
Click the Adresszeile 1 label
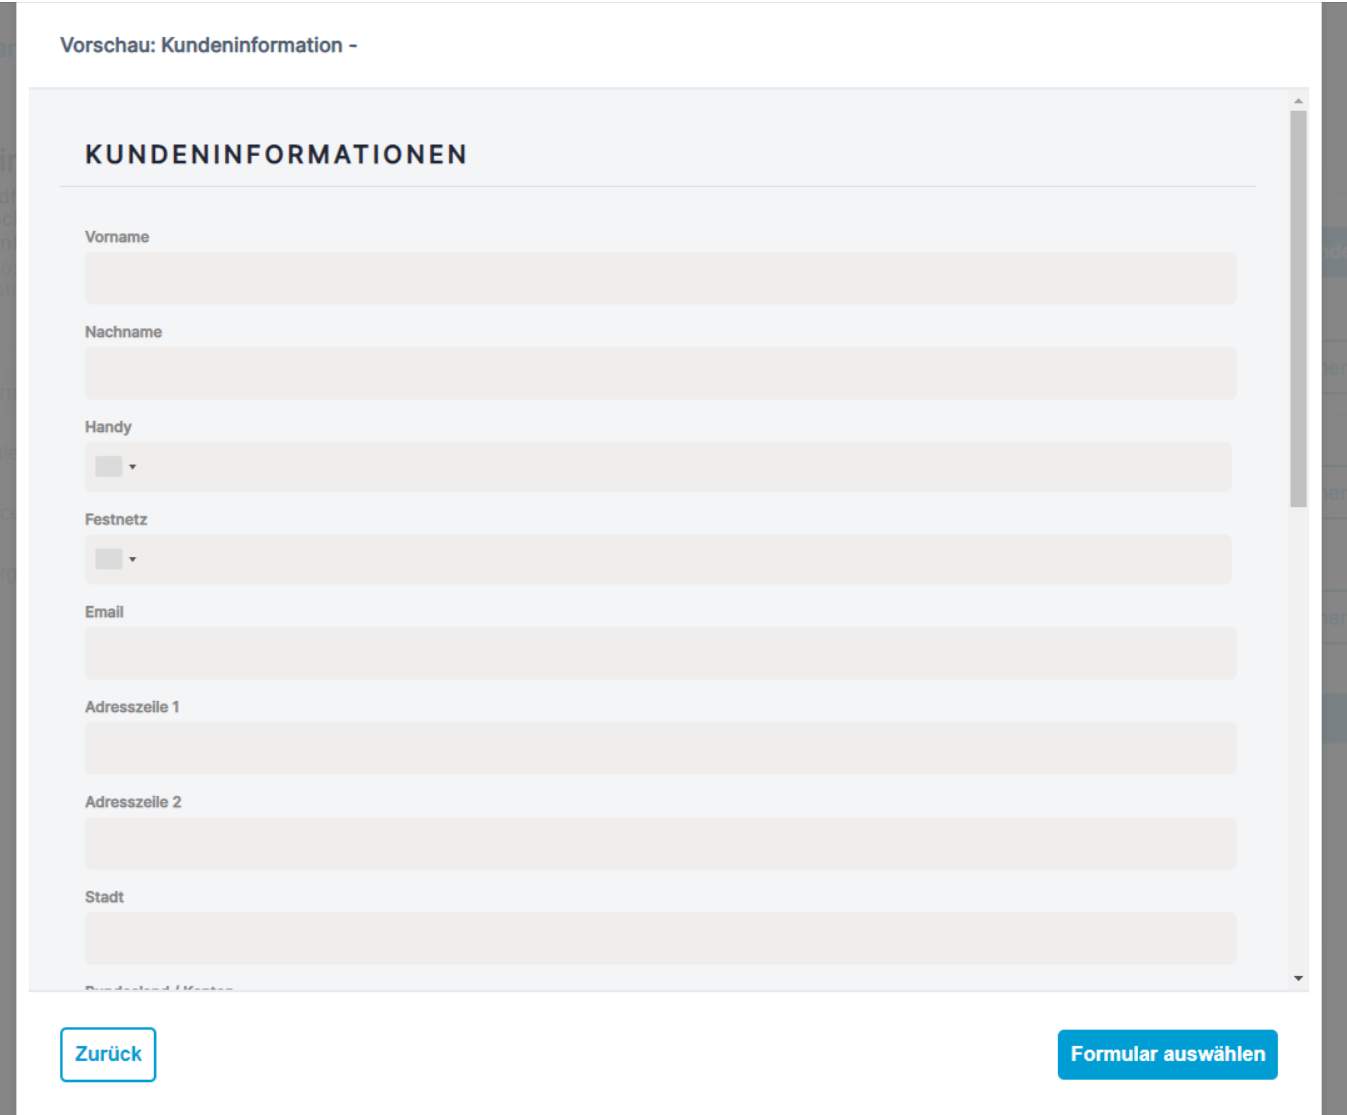point(132,707)
